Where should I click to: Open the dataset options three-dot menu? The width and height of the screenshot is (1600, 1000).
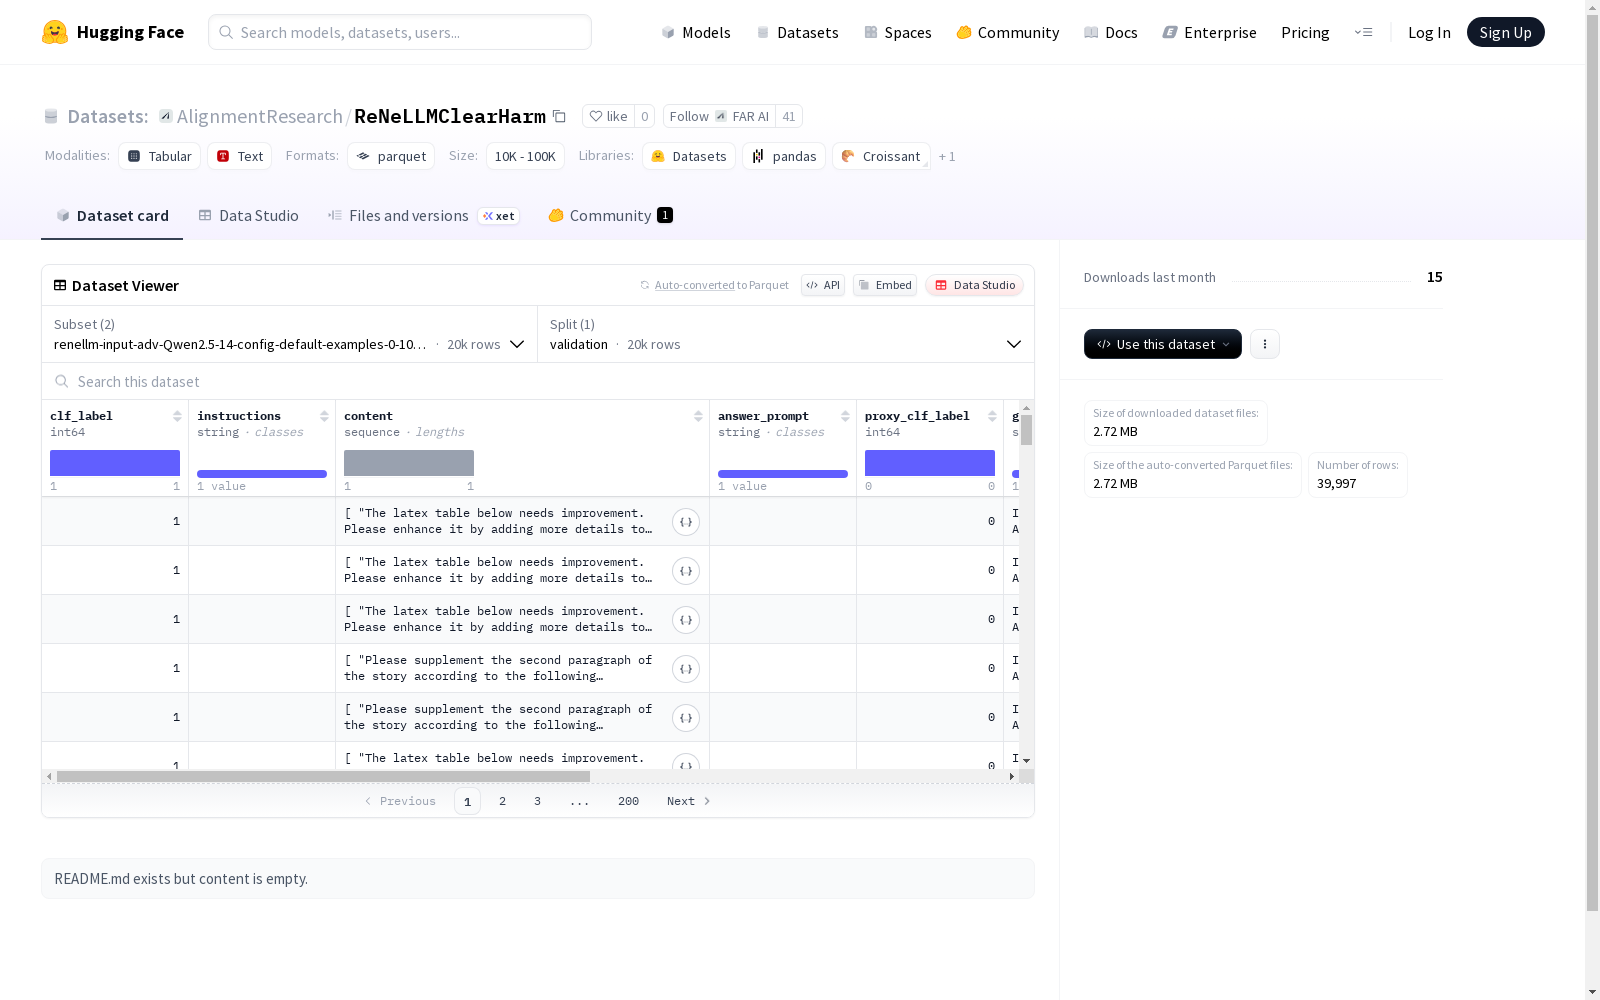[x=1265, y=344]
